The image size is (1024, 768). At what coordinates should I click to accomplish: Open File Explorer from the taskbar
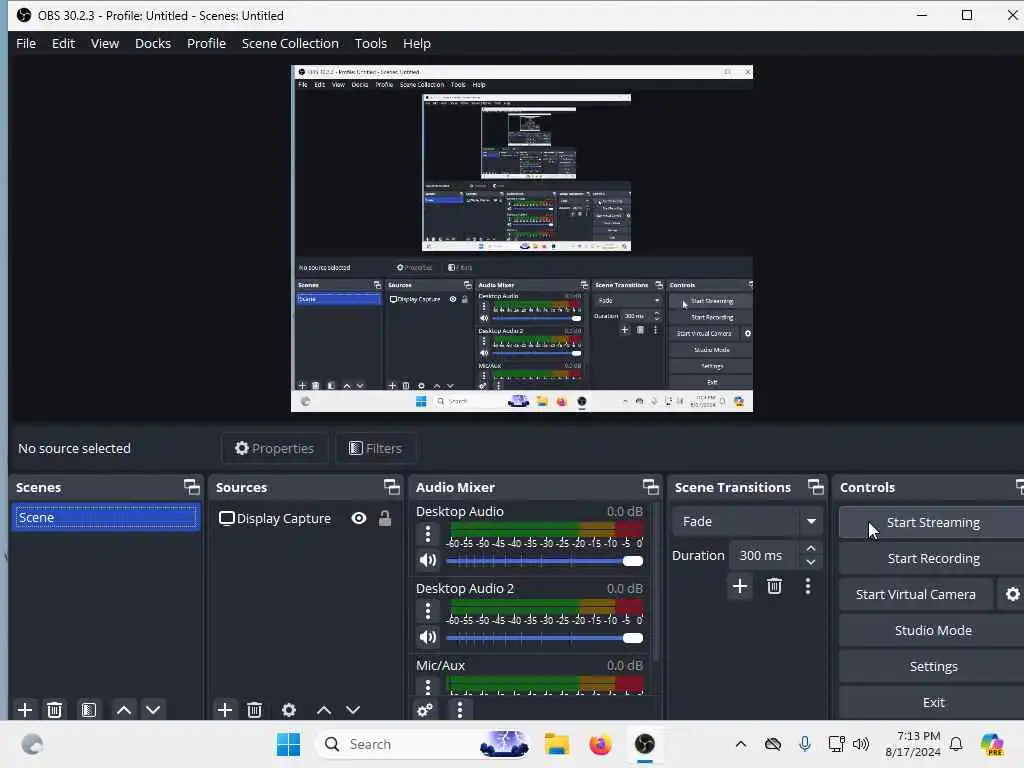click(x=557, y=744)
